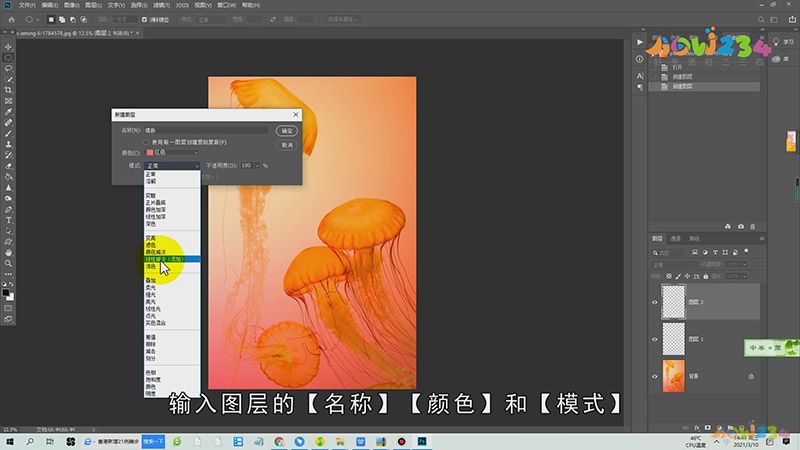Select the Lasso tool
The width and height of the screenshot is (800, 450).
click(8, 68)
